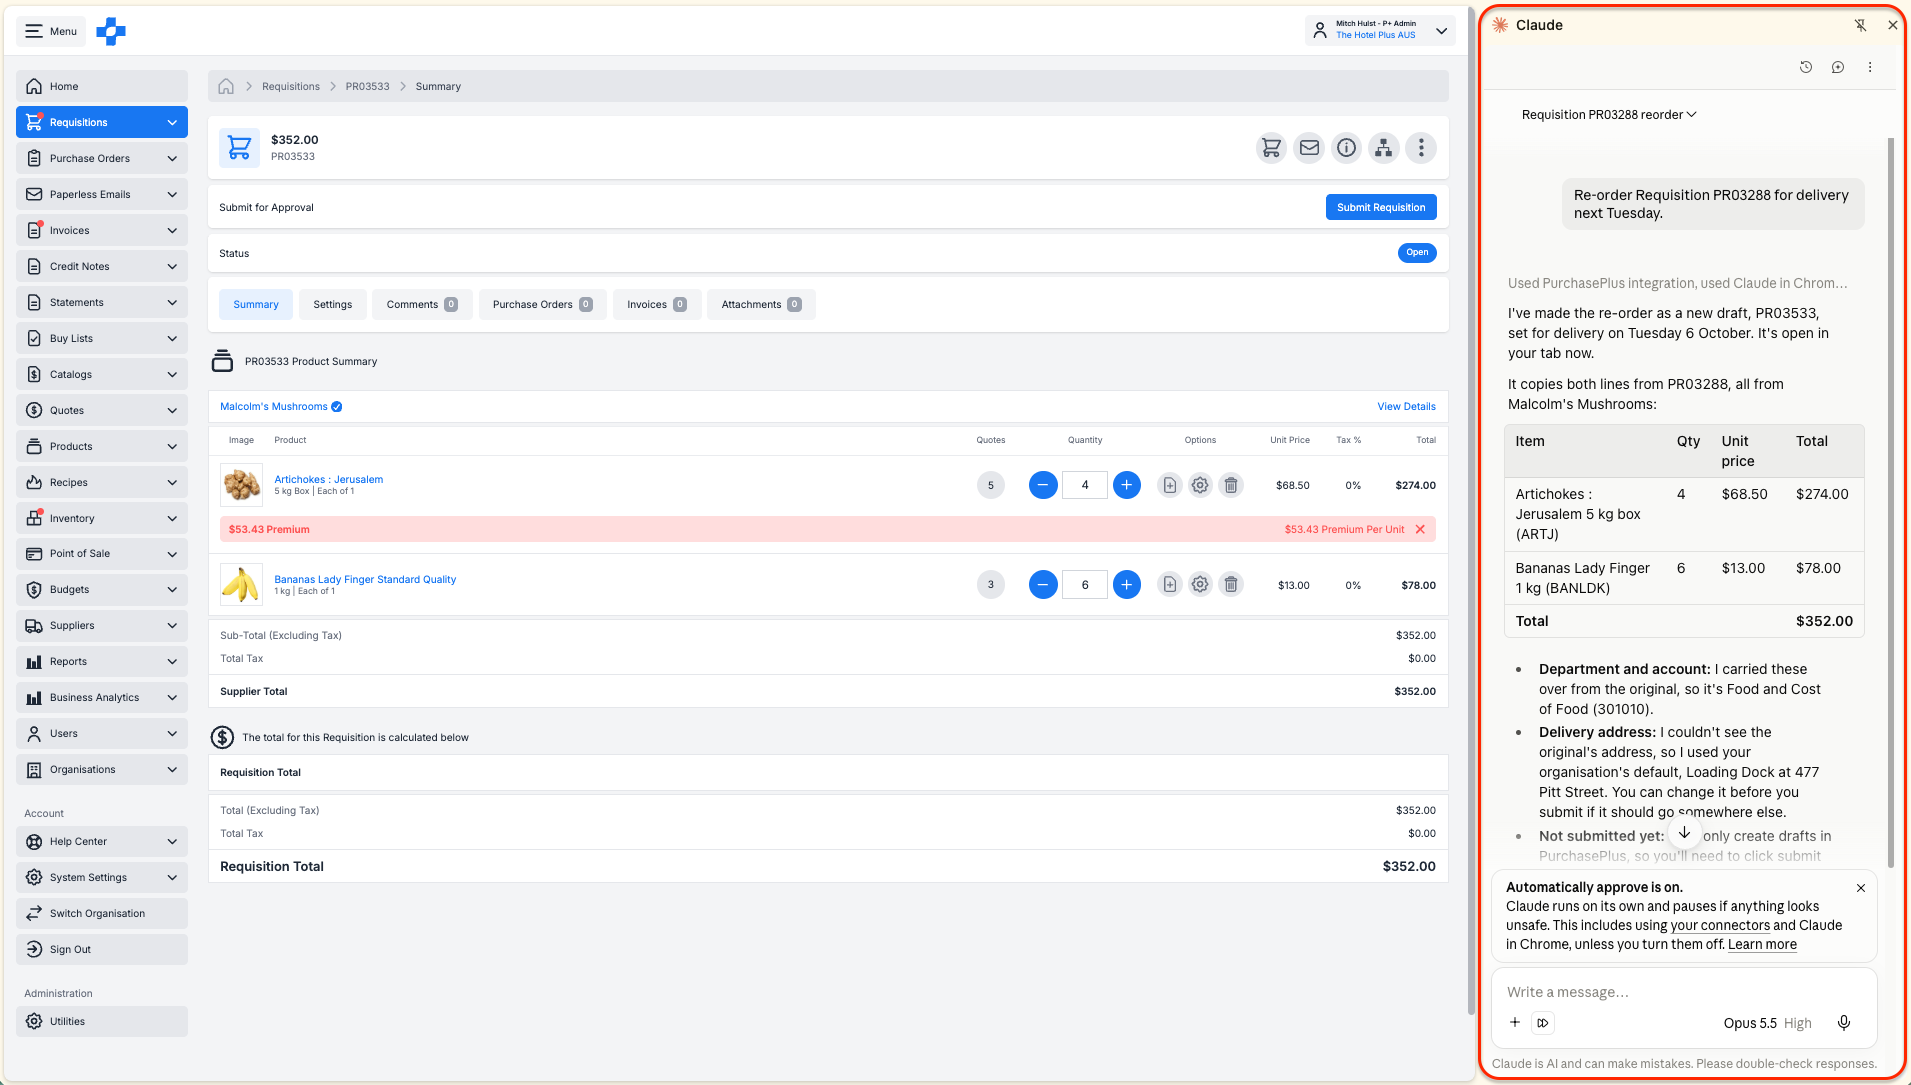Image resolution: width=1911 pixels, height=1085 pixels.
Task: Open the three-dot menu in requisition header
Action: pyautogui.click(x=1421, y=148)
